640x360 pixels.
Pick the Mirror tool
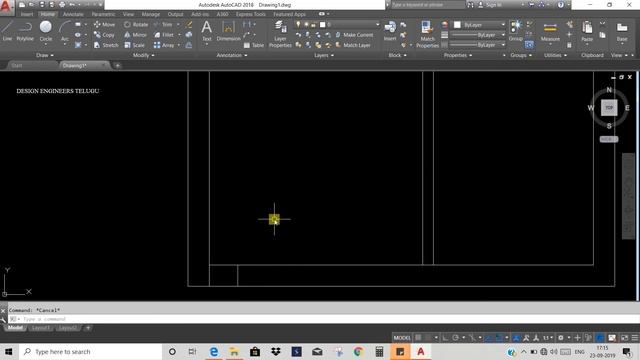(x=135, y=35)
